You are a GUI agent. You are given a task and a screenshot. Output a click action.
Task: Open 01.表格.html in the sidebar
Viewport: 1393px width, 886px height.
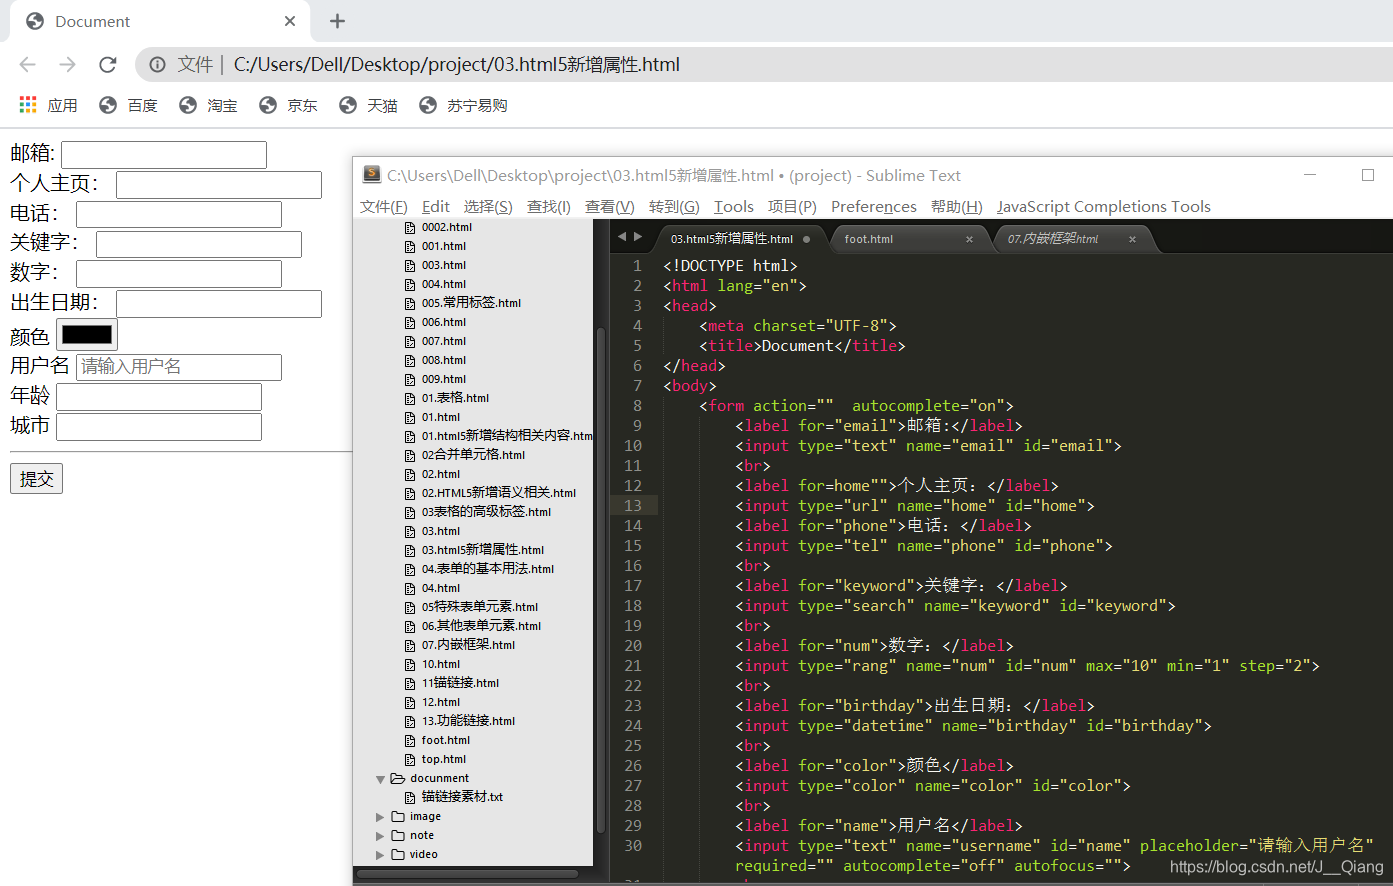coord(455,398)
